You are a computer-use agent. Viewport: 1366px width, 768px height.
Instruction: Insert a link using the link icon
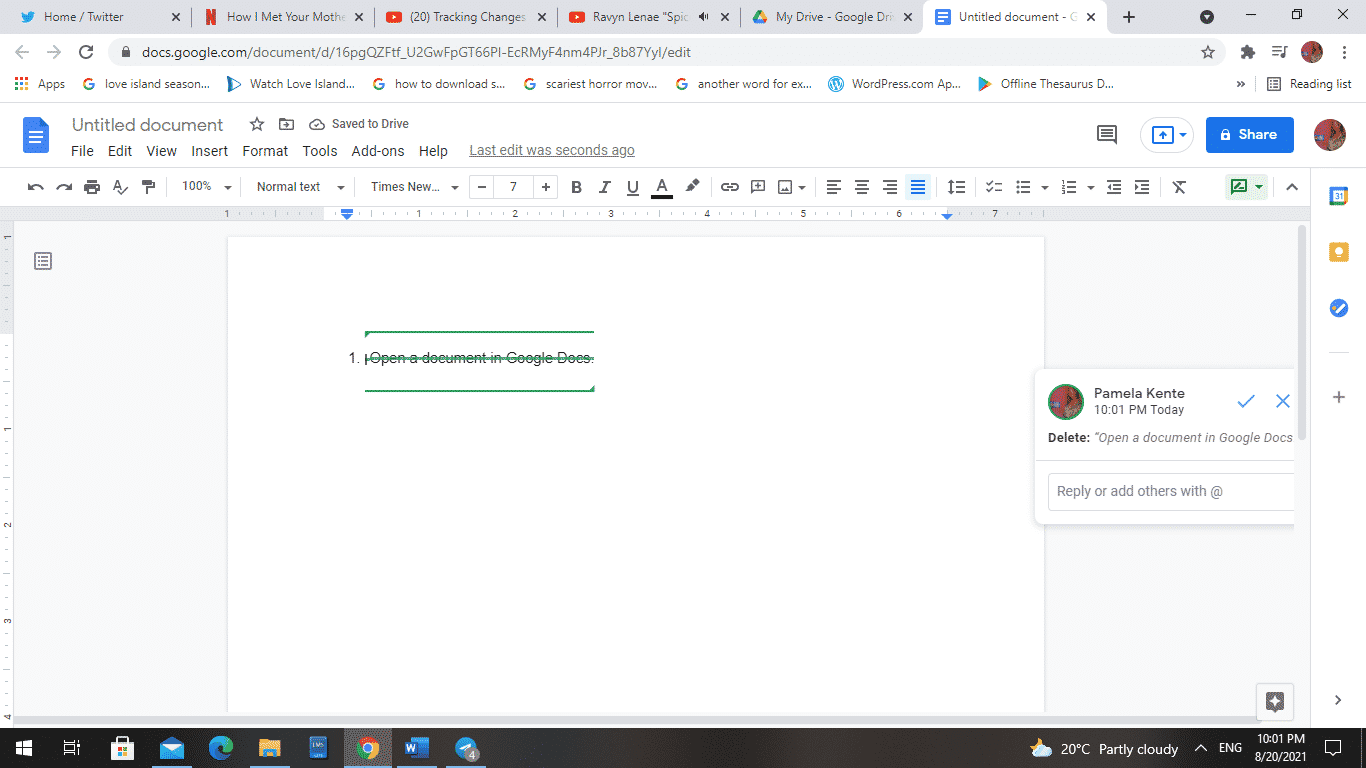coord(729,187)
